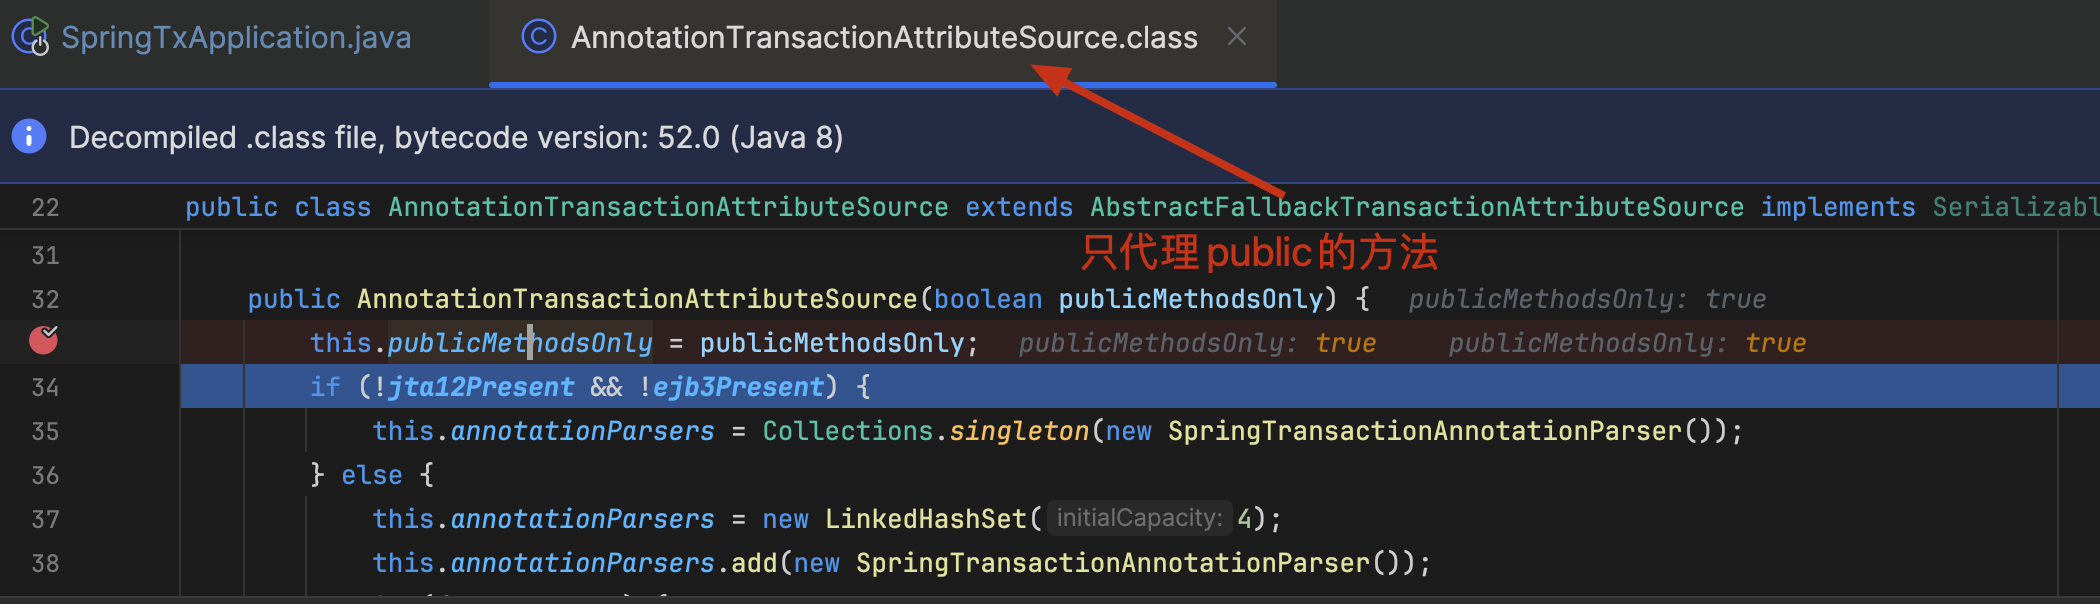Close the AnnotationTransactionAttributeSource.class tab
Viewport: 2100px width, 604px height.
pos(1237,37)
